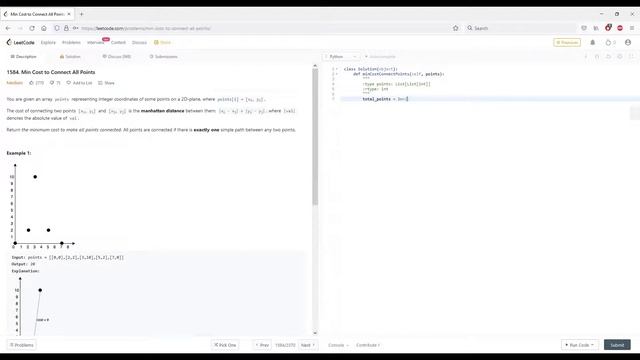Open the Explore menu item
Image resolution: width=640 pixels, height=360 pixels.
click(x=48, y=42)
